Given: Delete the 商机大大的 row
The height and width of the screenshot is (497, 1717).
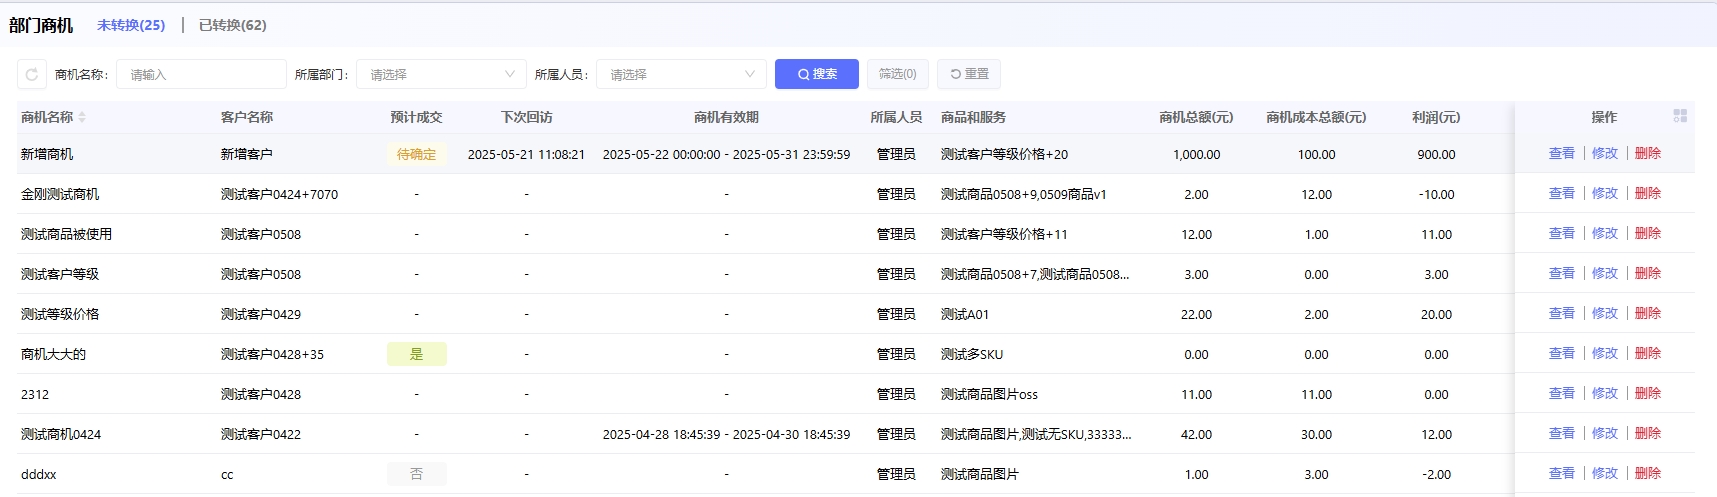Looking at the screenshot, I should tap(1647, 354).
